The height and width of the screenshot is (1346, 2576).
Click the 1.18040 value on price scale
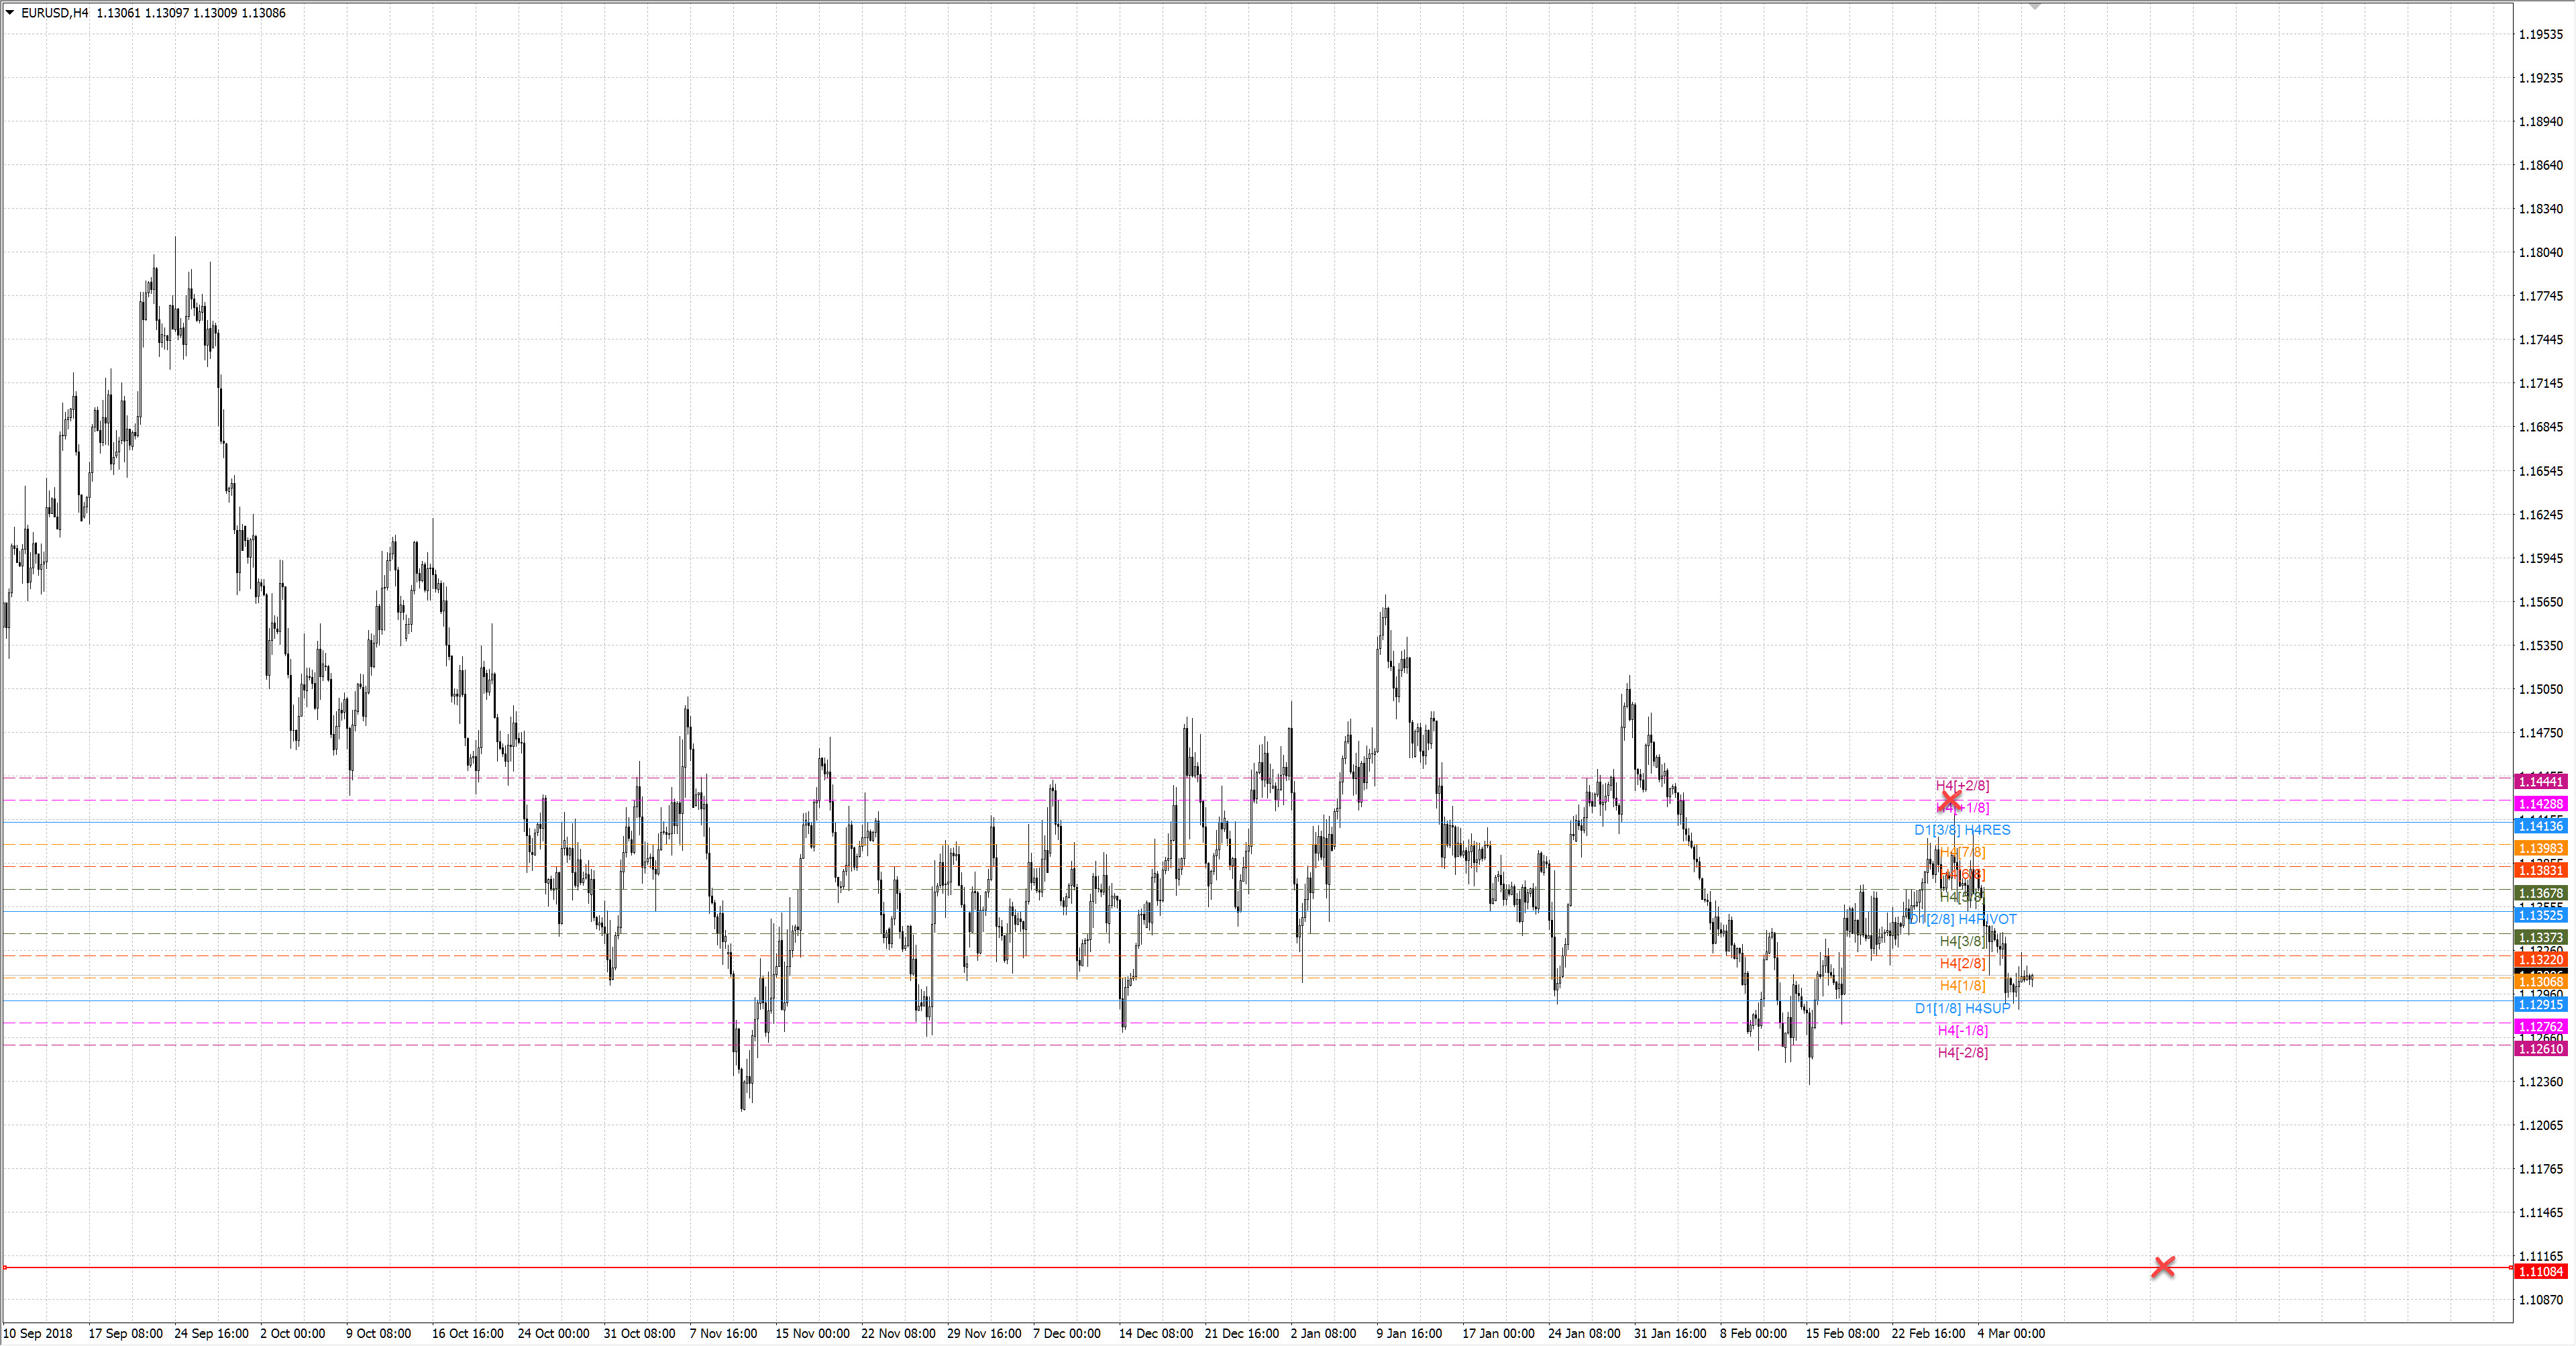(x=2540, y=252)
